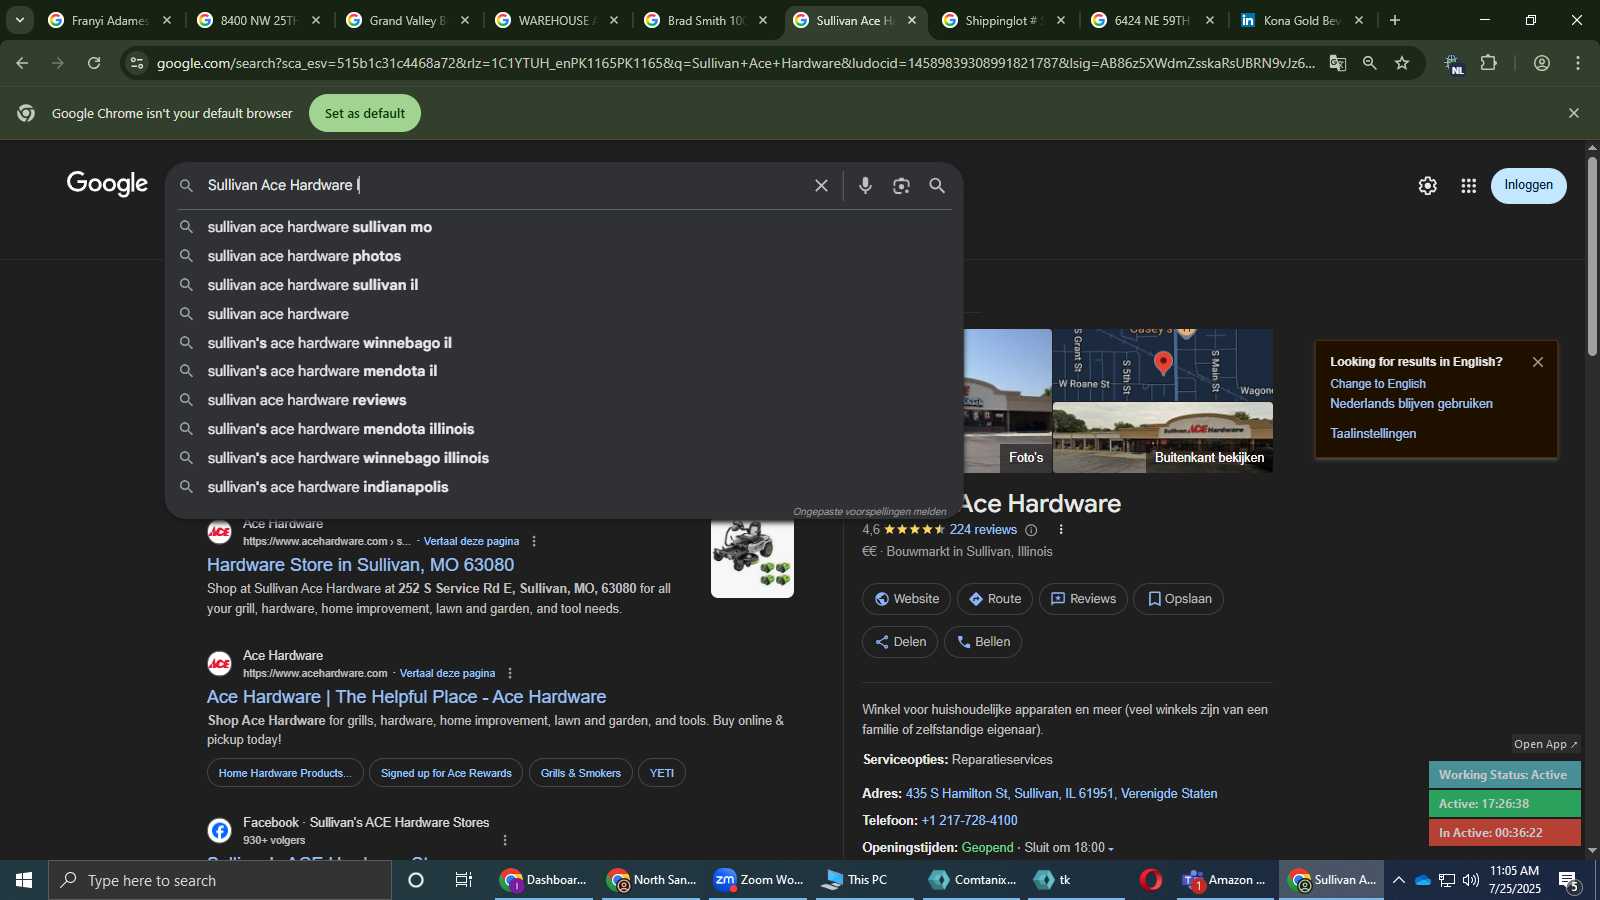Open Windows notification center
Screen dimensions: 1600x900
pyautogui.click(x=1568, y=881)
